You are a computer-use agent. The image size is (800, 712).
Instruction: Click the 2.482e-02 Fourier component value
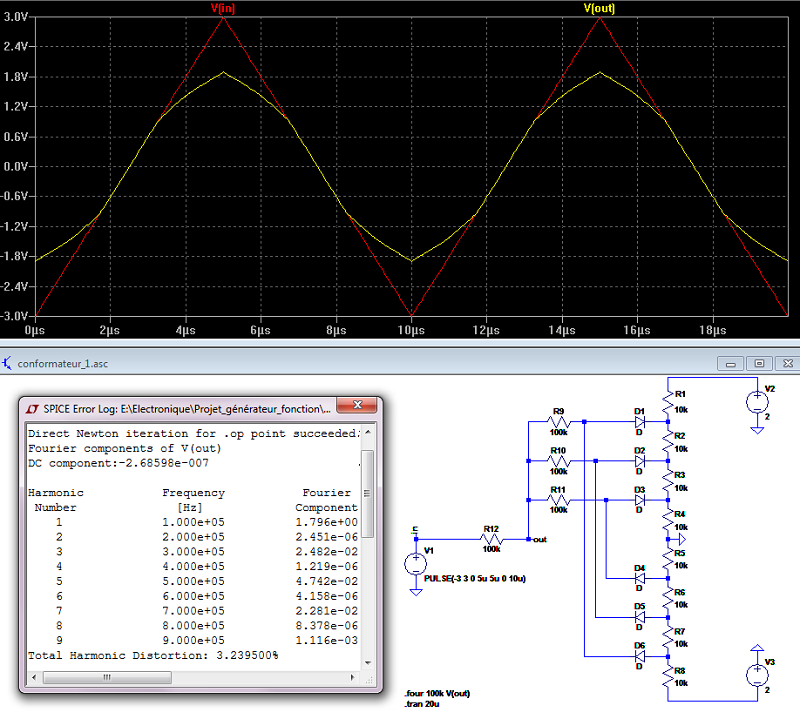pos(327,552)
